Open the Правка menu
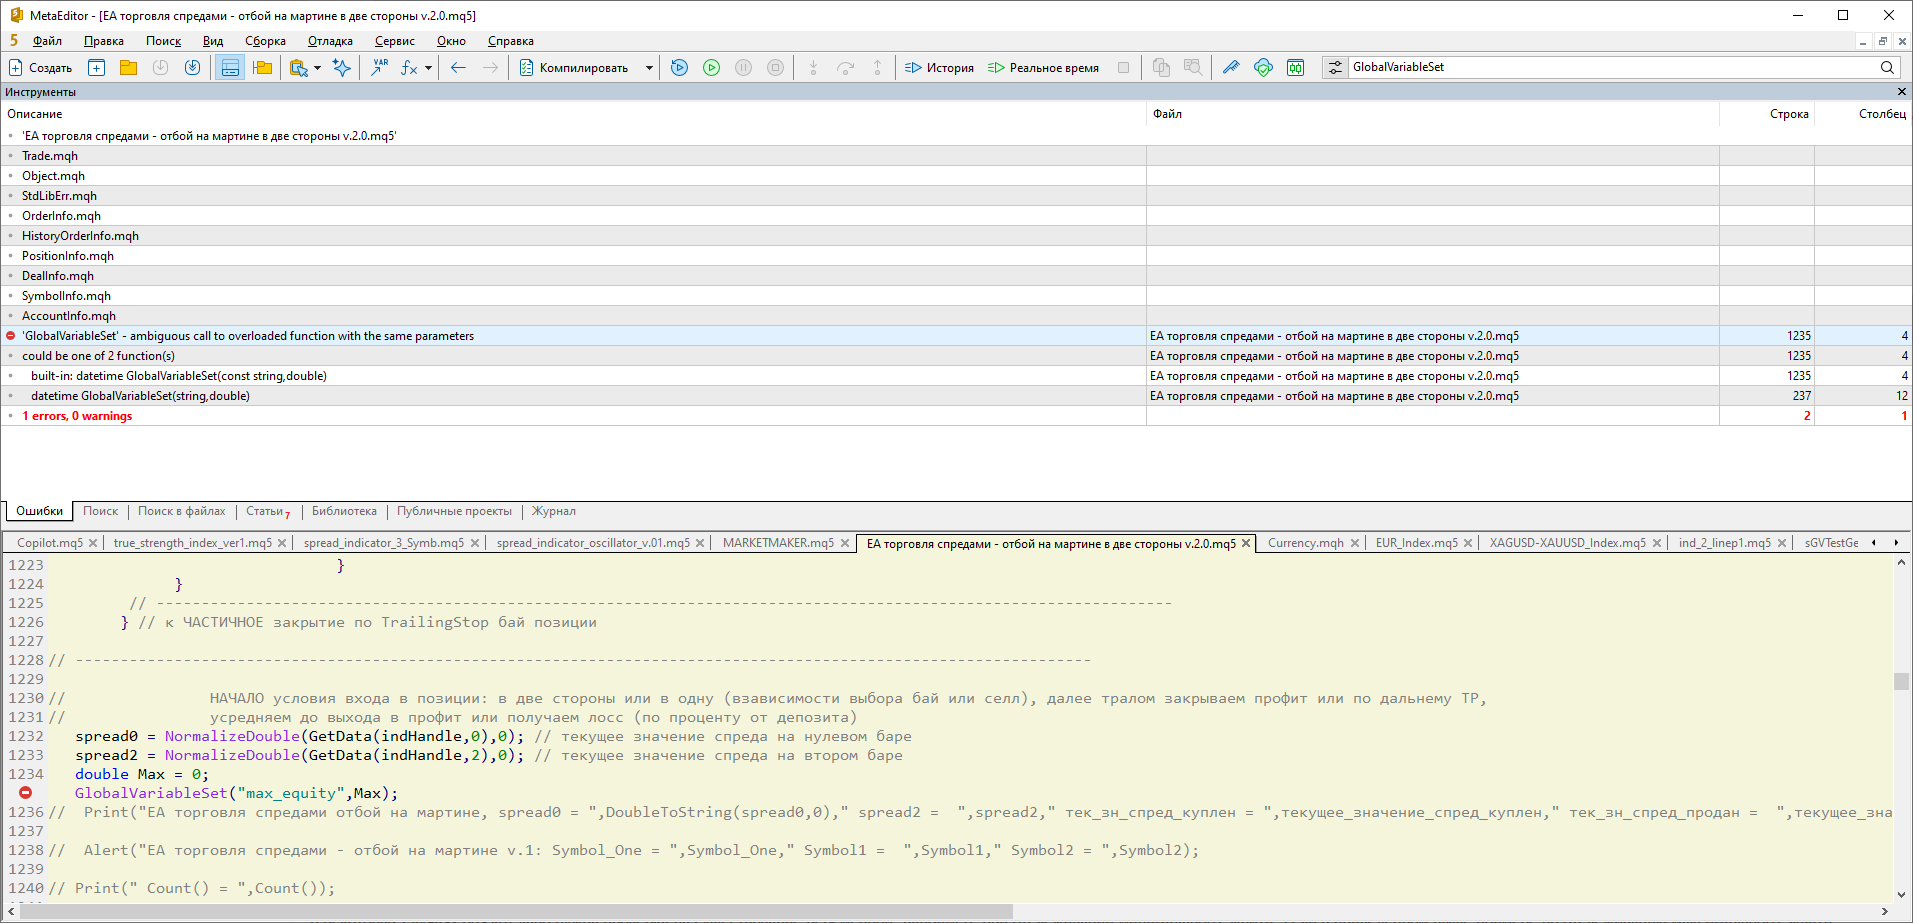Viewport: 1913px width, 923px height. (x=104, y=41)
